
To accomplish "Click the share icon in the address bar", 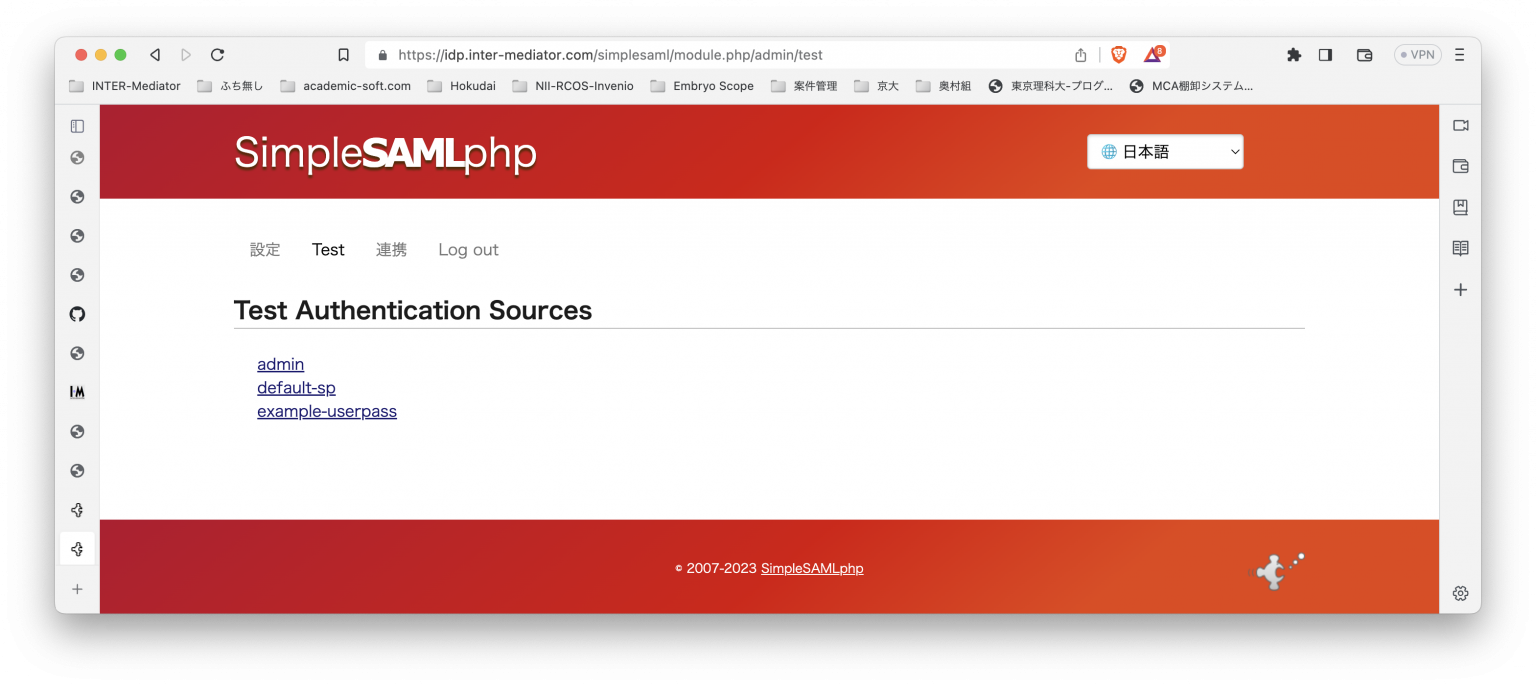I will point(1080,54).
